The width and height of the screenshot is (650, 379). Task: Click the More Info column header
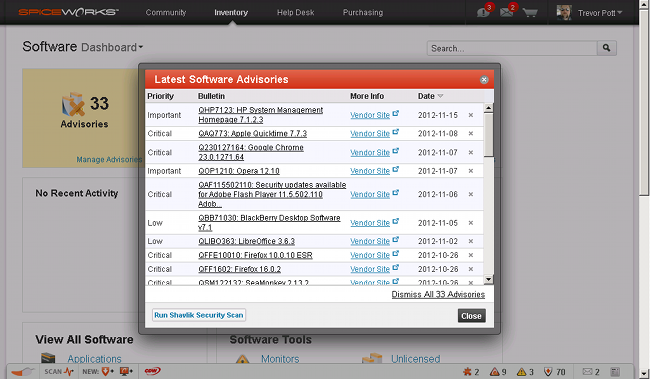click(x=367, y=96)
